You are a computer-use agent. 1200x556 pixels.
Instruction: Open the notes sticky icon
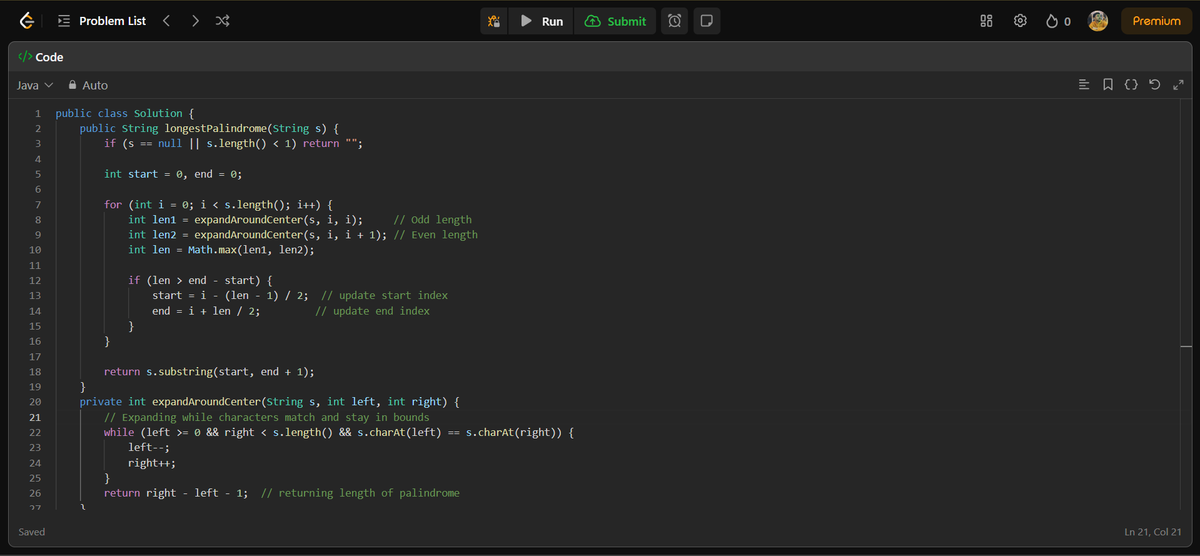tap(706, 21)
